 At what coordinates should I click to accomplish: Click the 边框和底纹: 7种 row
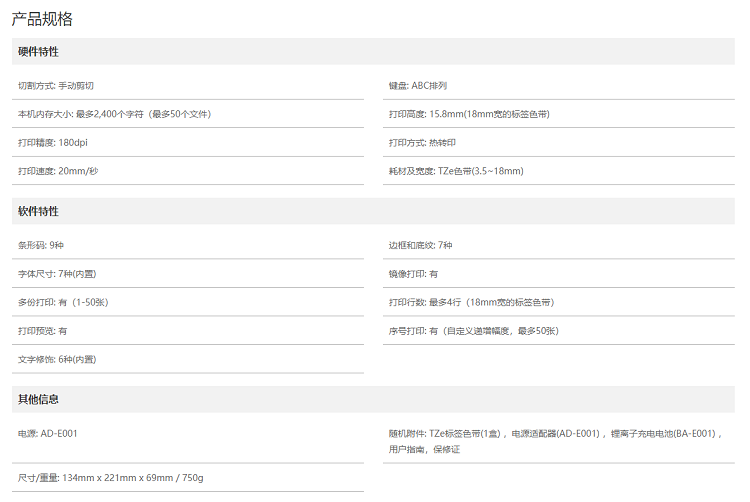point(559,245)
